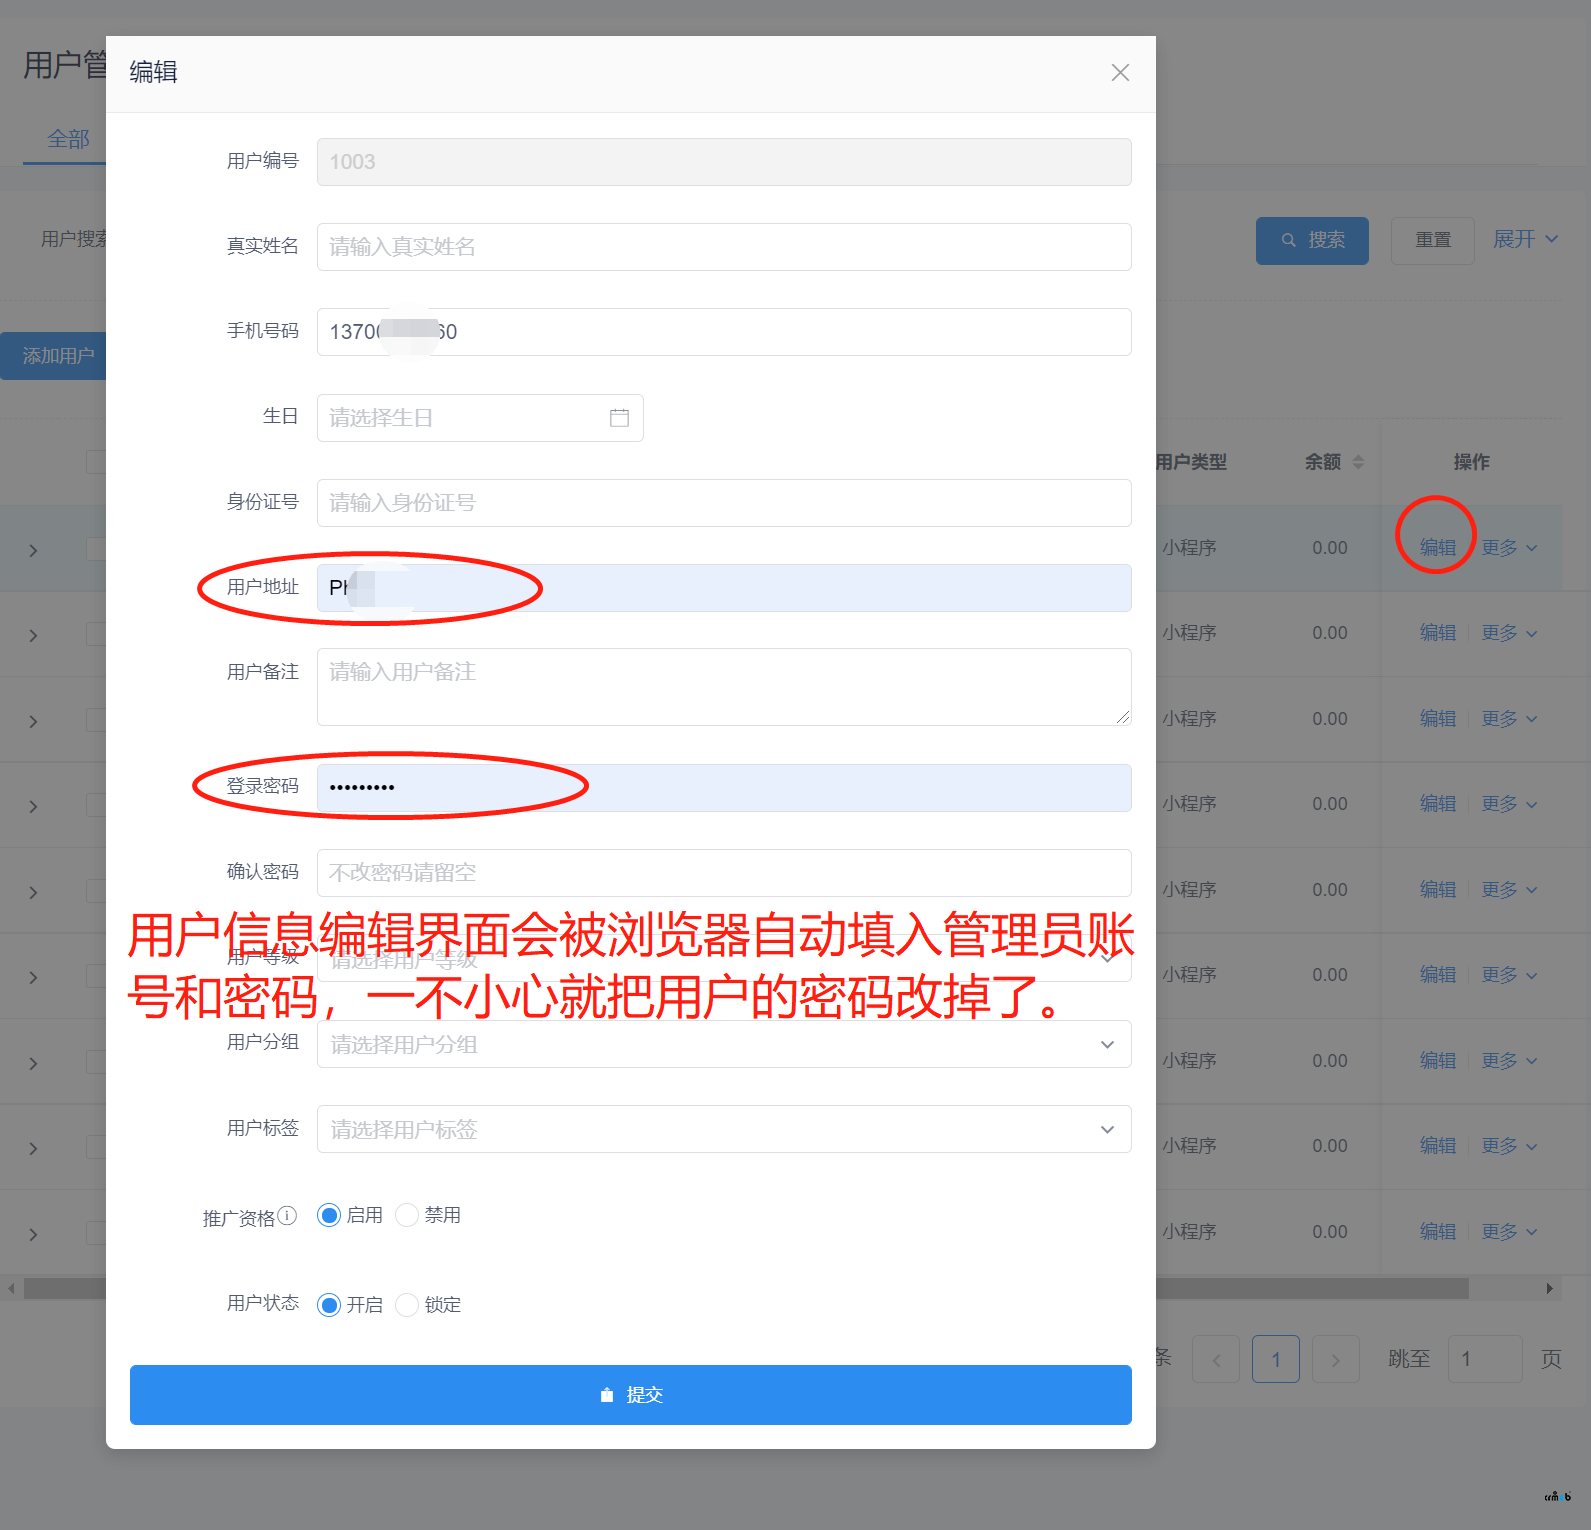This screenshot has height=1530, width=1591.
Task: Click the info icon next to 推广资格
Action: click(287, 1216)
